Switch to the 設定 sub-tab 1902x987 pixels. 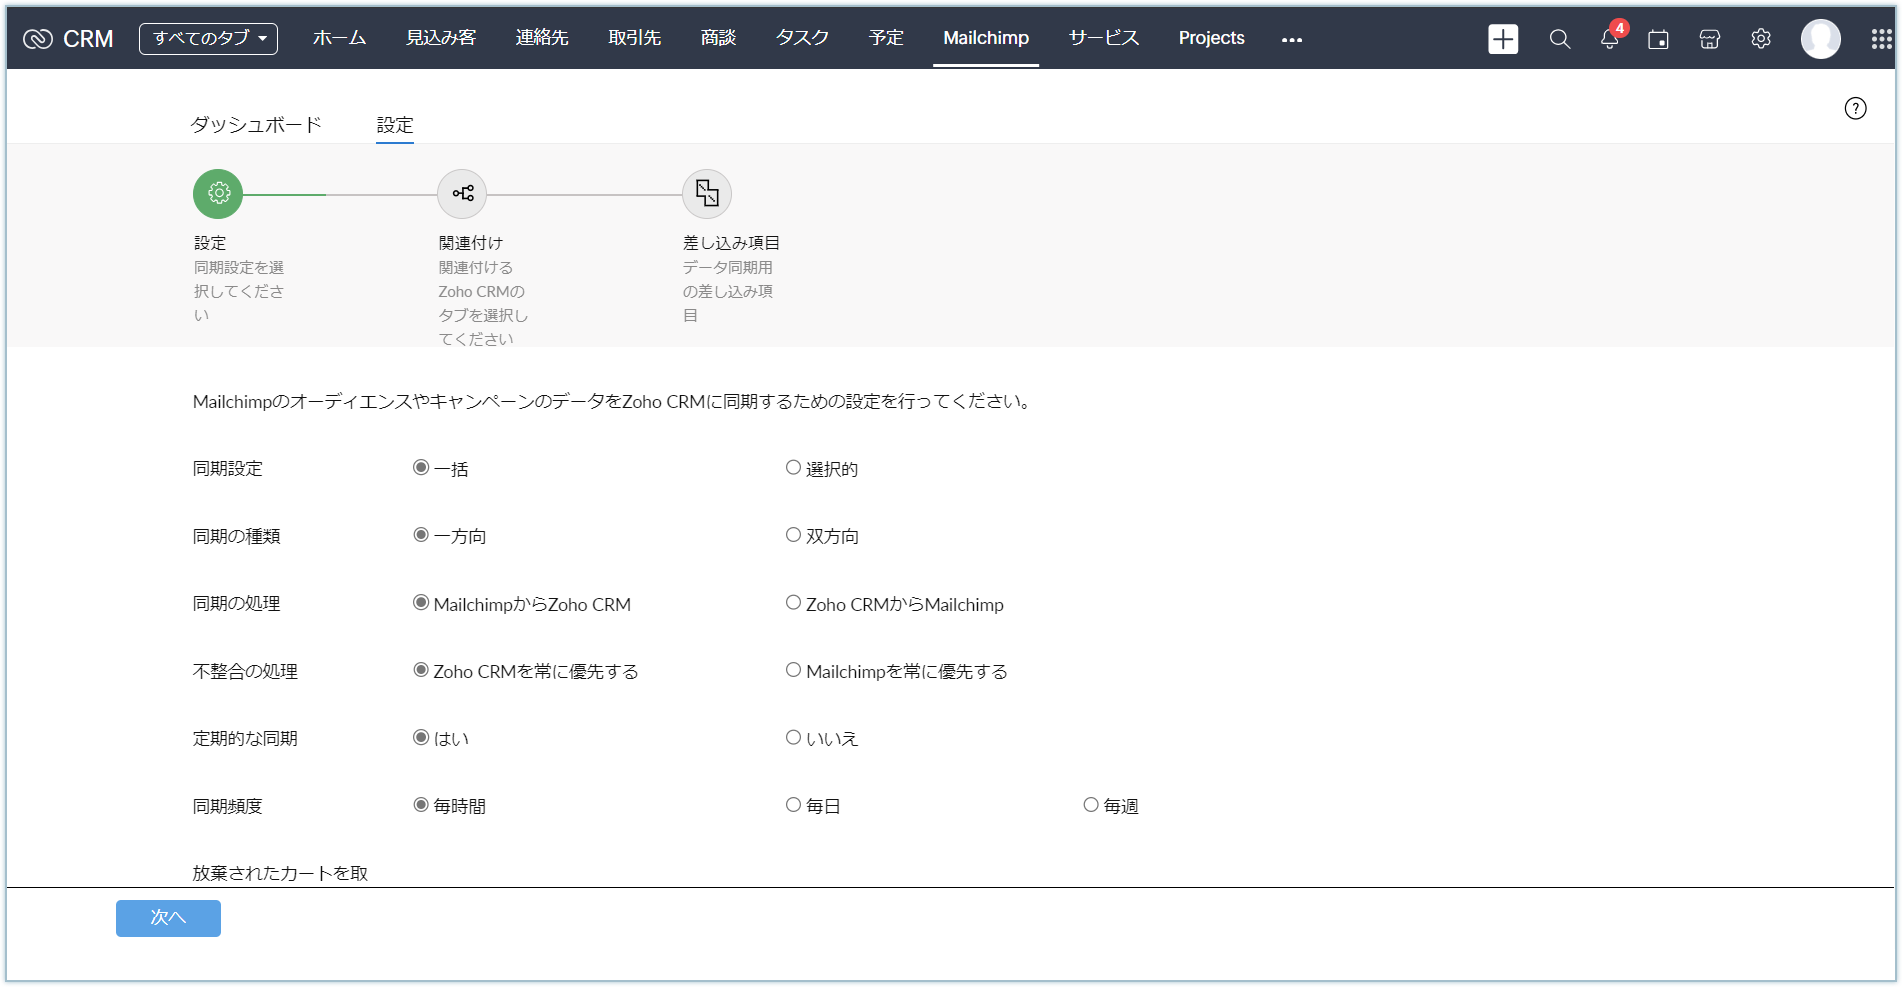(x=395, y=125)
